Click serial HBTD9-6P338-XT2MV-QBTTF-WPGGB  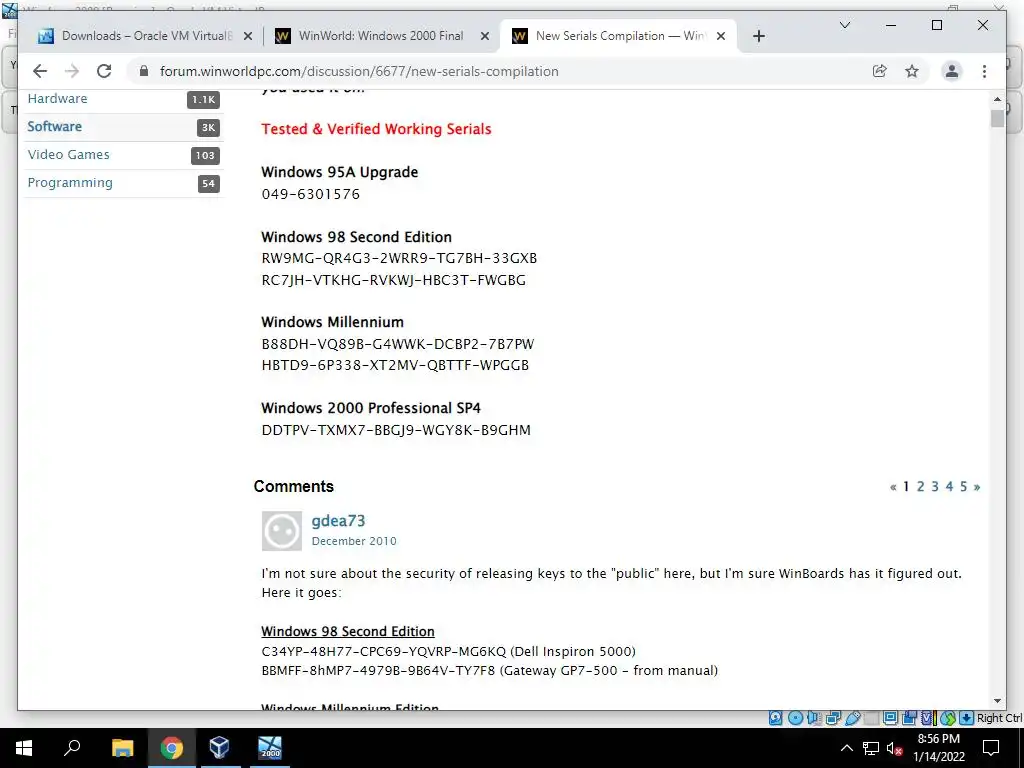pos(395,365)
